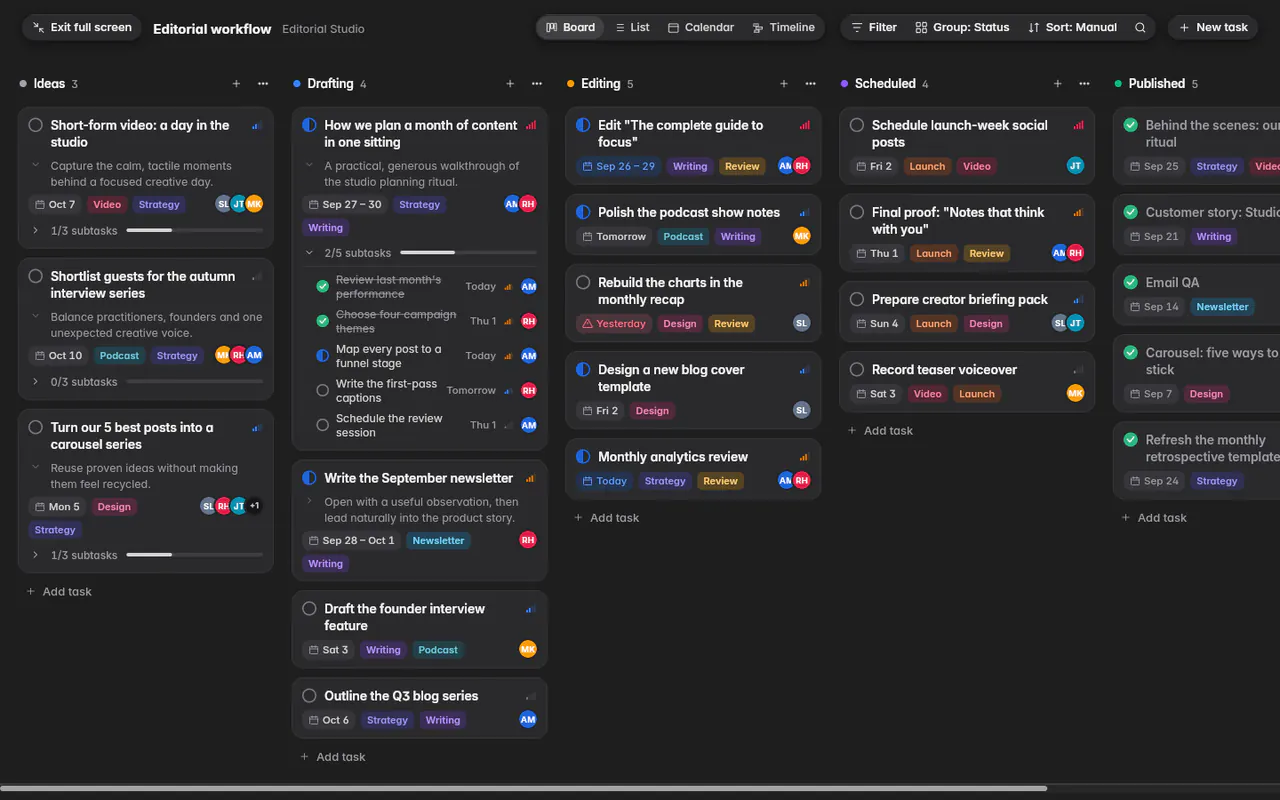Click priority icon on 'Write the September newsletter'

click(530, 479)
